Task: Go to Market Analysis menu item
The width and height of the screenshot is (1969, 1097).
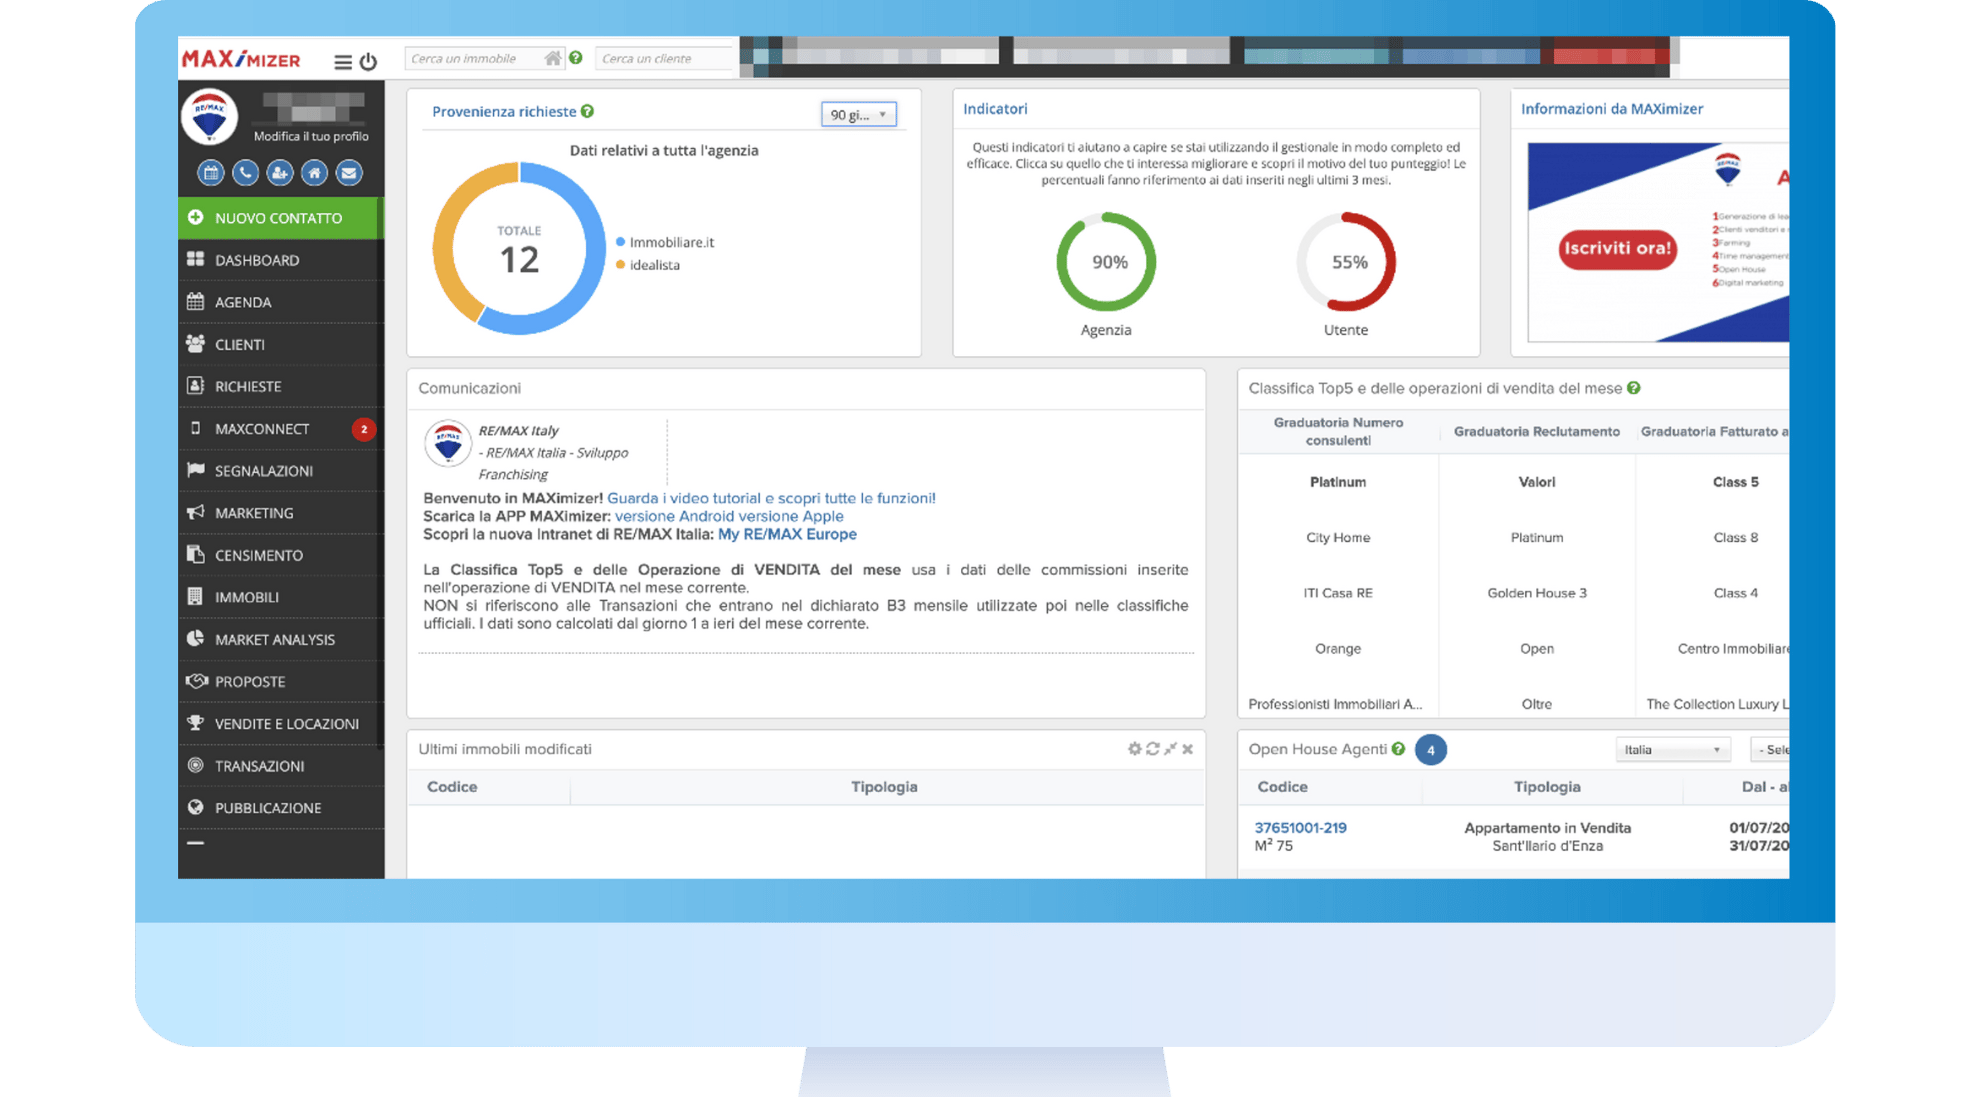Action: pyautogui.click(x=274, y=640)
